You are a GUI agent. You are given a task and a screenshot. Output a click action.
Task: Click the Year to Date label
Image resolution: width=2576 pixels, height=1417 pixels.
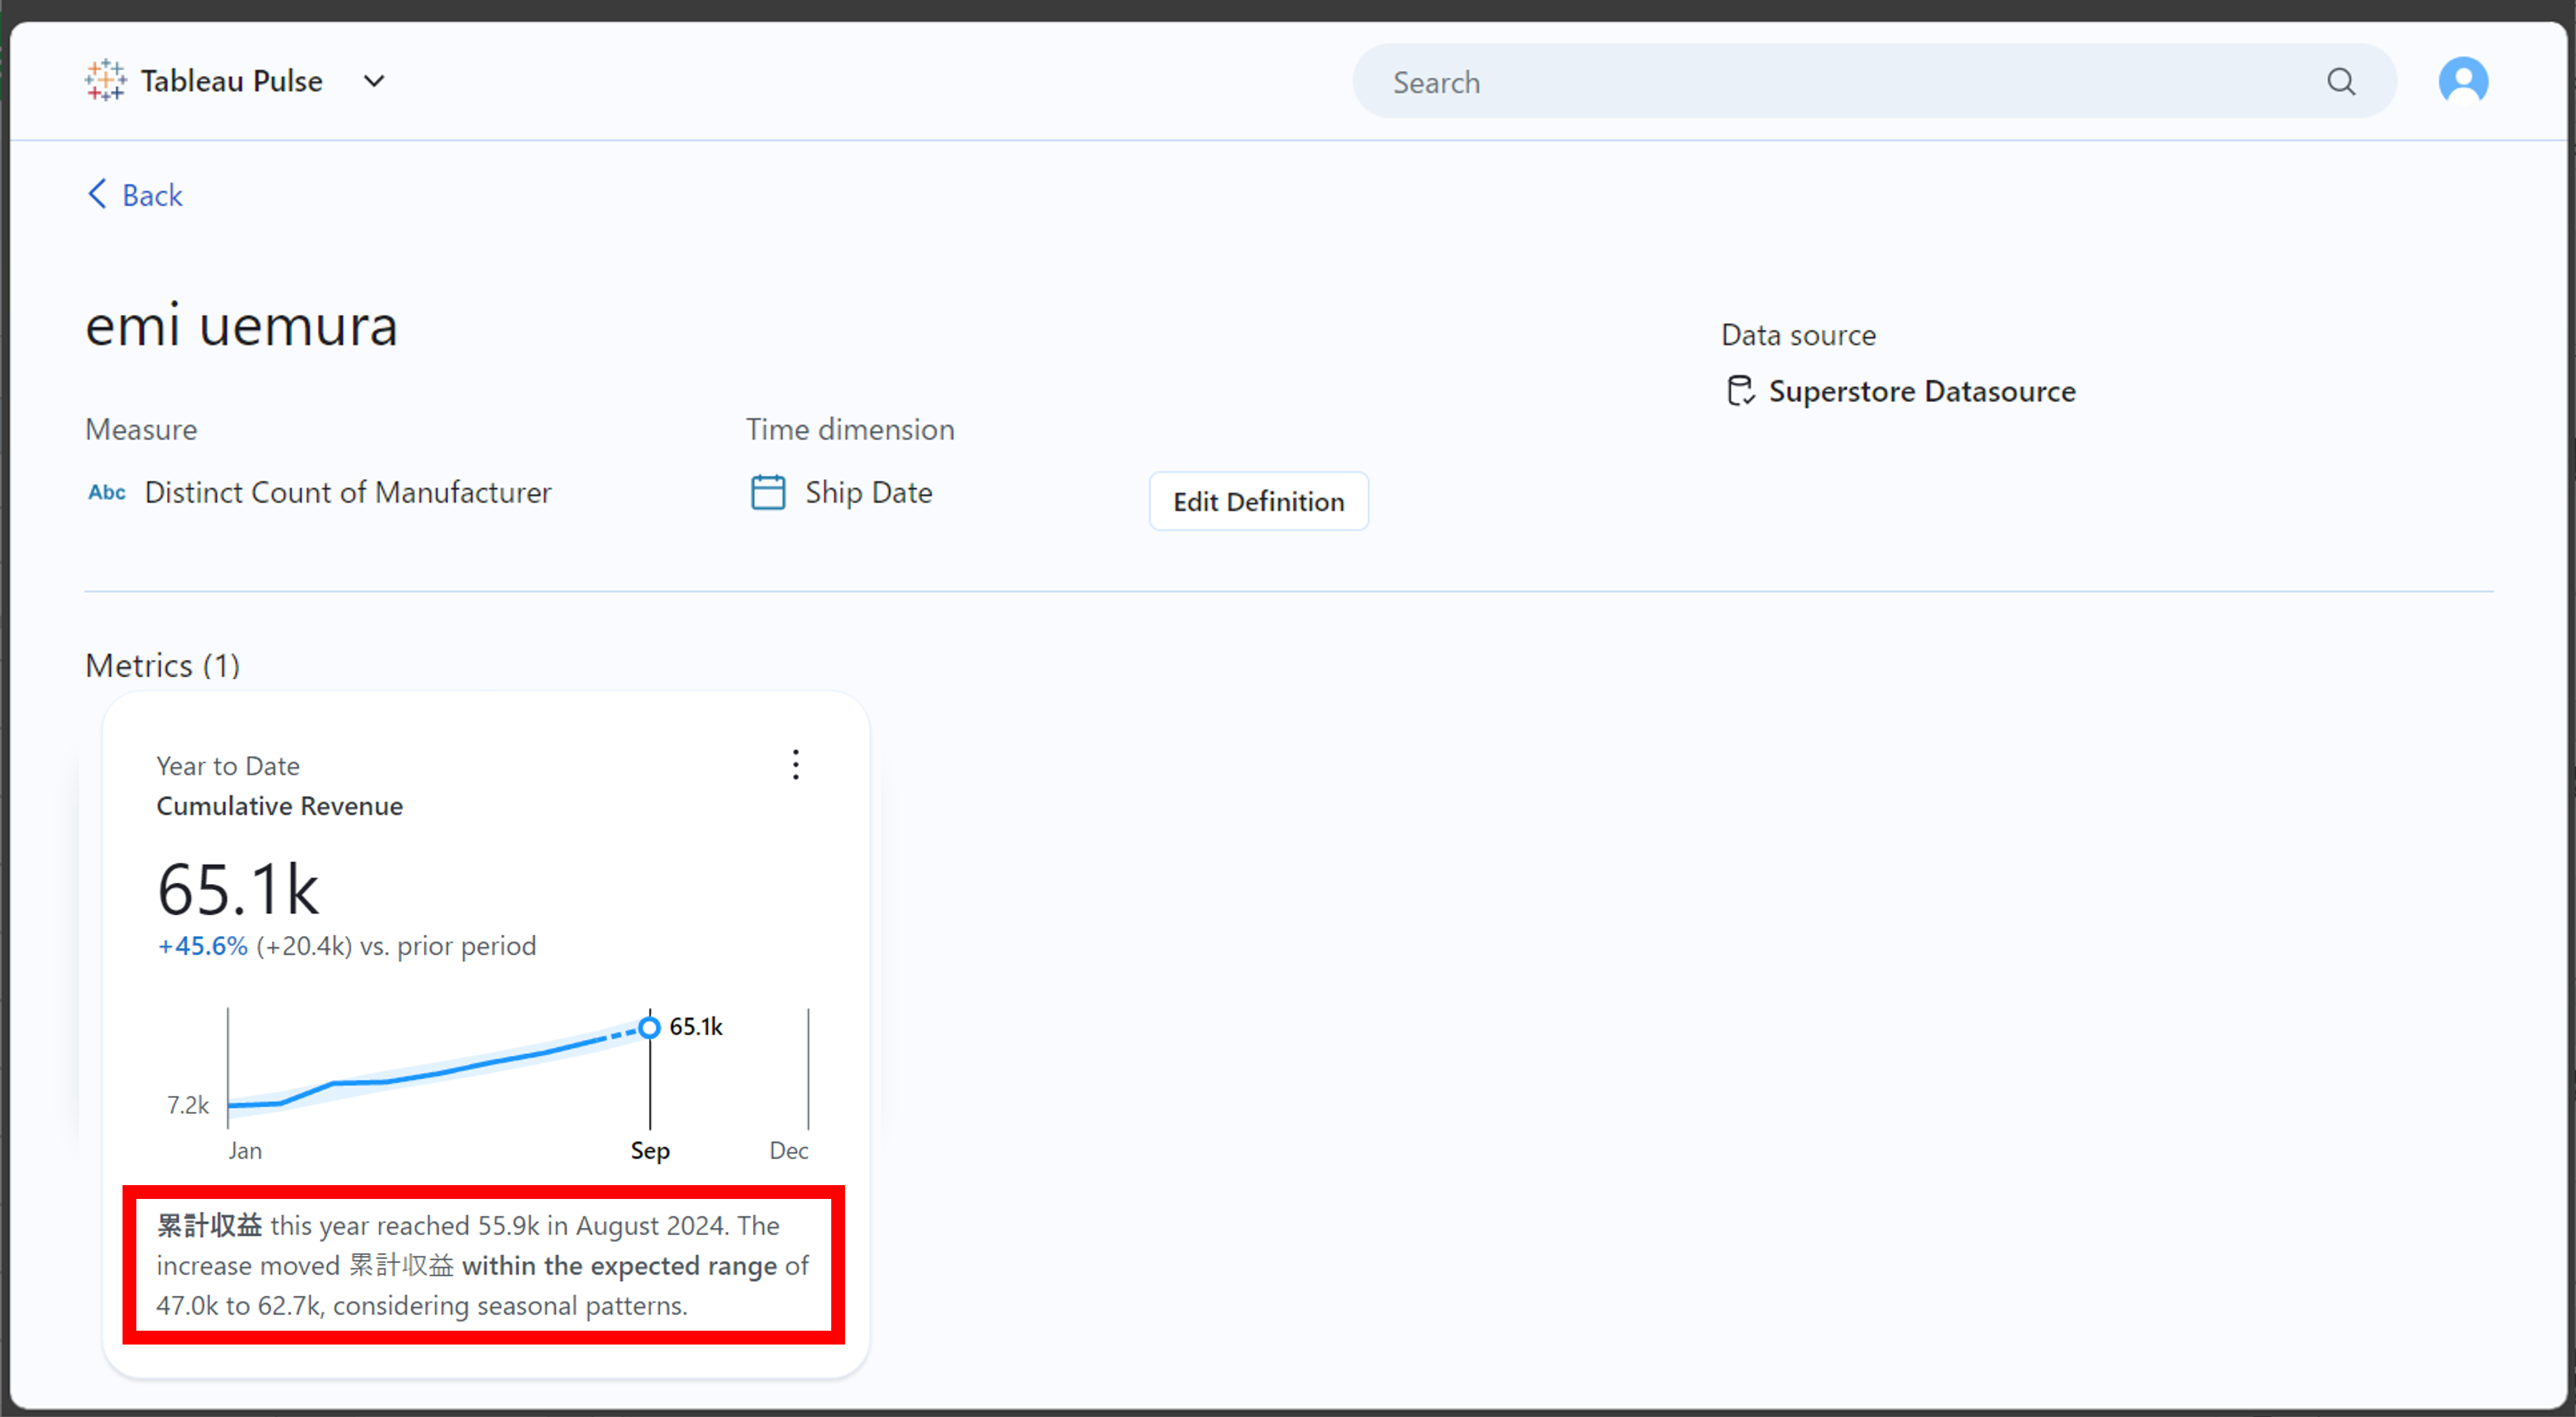[228, 766]
